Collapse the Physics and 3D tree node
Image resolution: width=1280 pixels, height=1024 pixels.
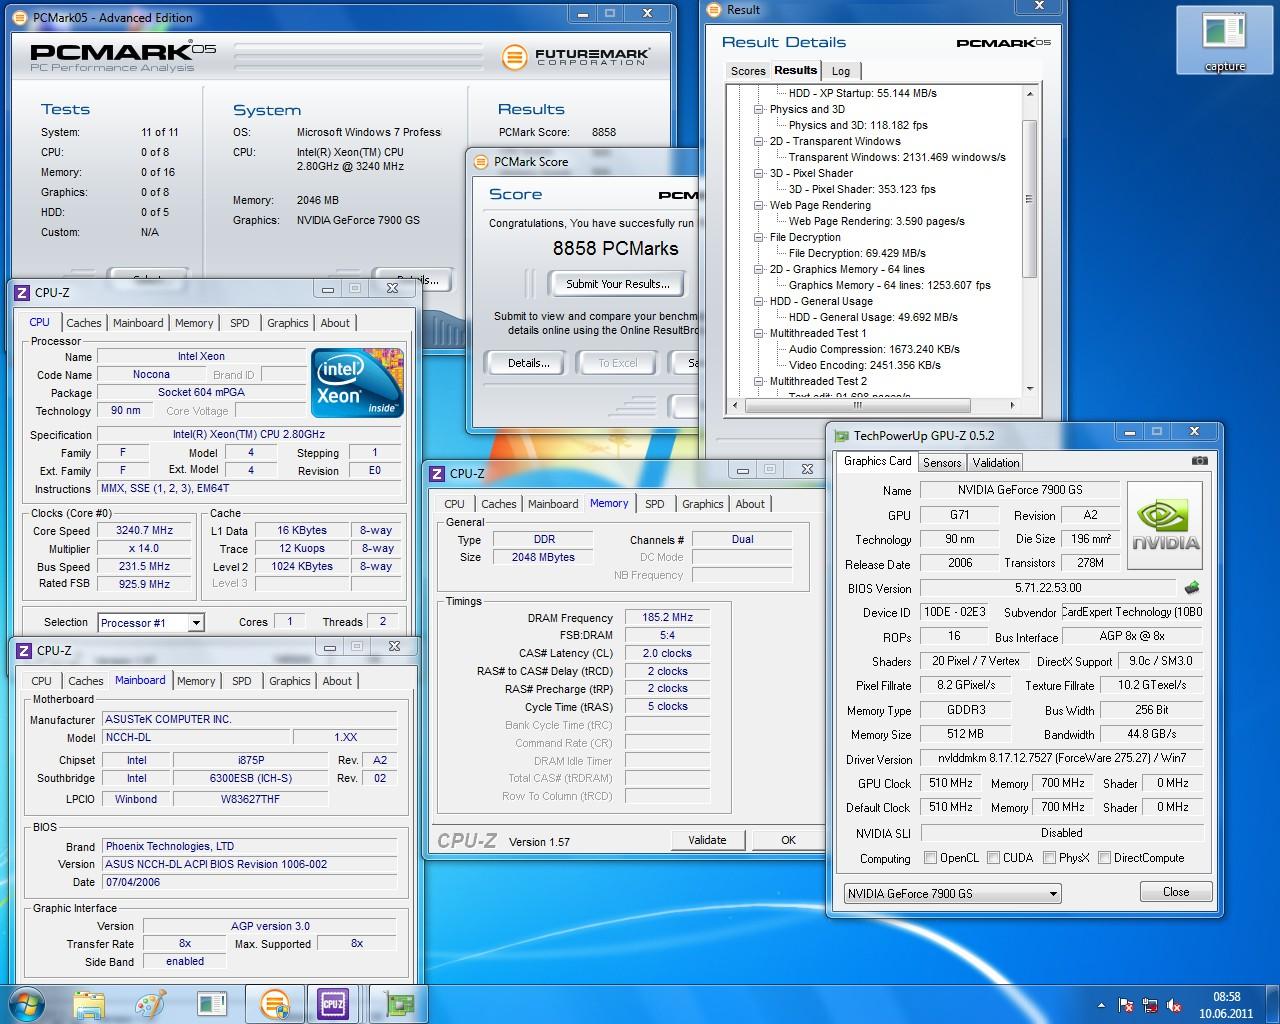[x=759, y=110]
